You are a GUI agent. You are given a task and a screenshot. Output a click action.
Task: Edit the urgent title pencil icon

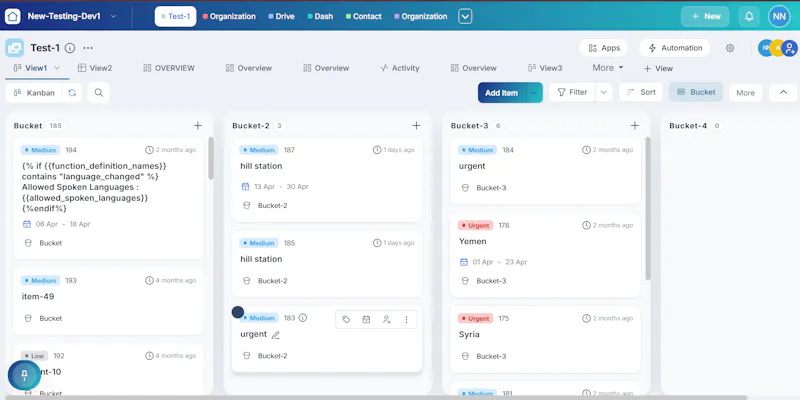[x=276, y=335]
